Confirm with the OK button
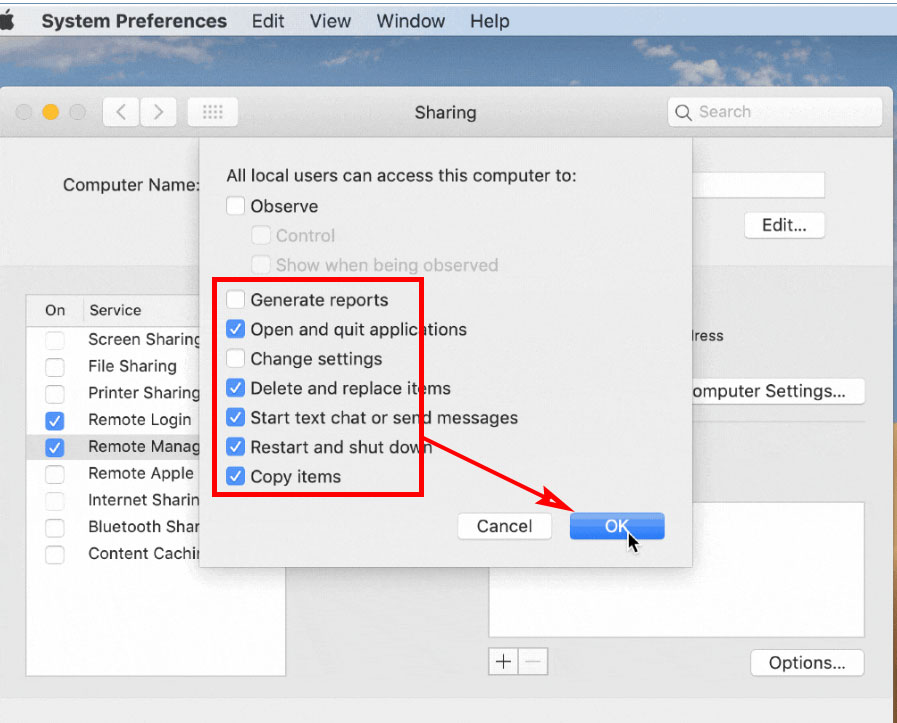897x723 pixels. [617, 526]
